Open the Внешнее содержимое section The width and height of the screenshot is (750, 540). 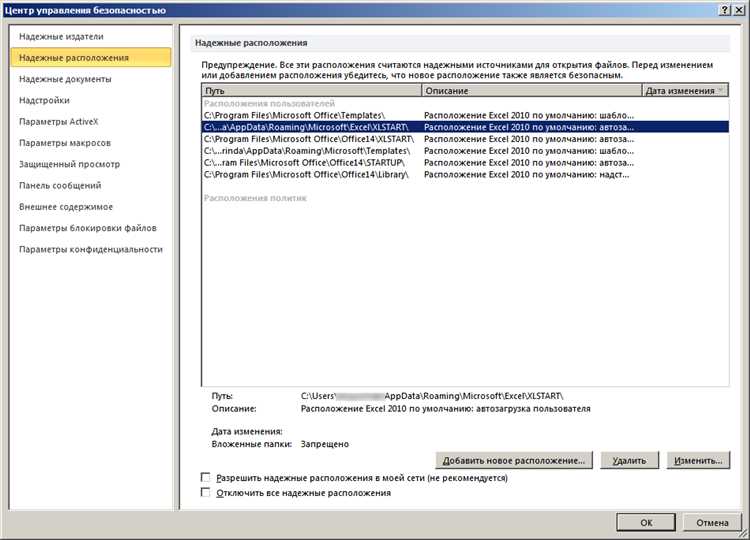pyautogui.click(x=90, y=207)
